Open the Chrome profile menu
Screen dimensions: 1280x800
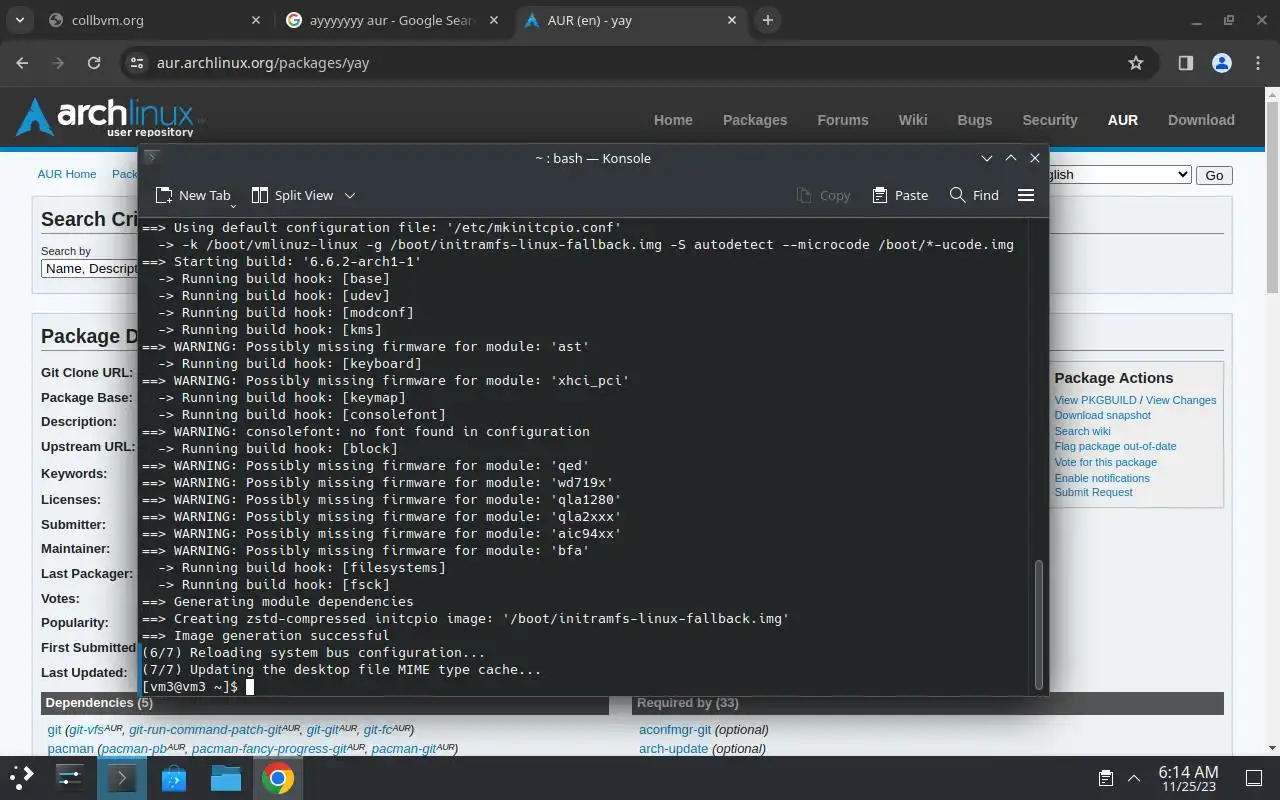click(1221, 63)
